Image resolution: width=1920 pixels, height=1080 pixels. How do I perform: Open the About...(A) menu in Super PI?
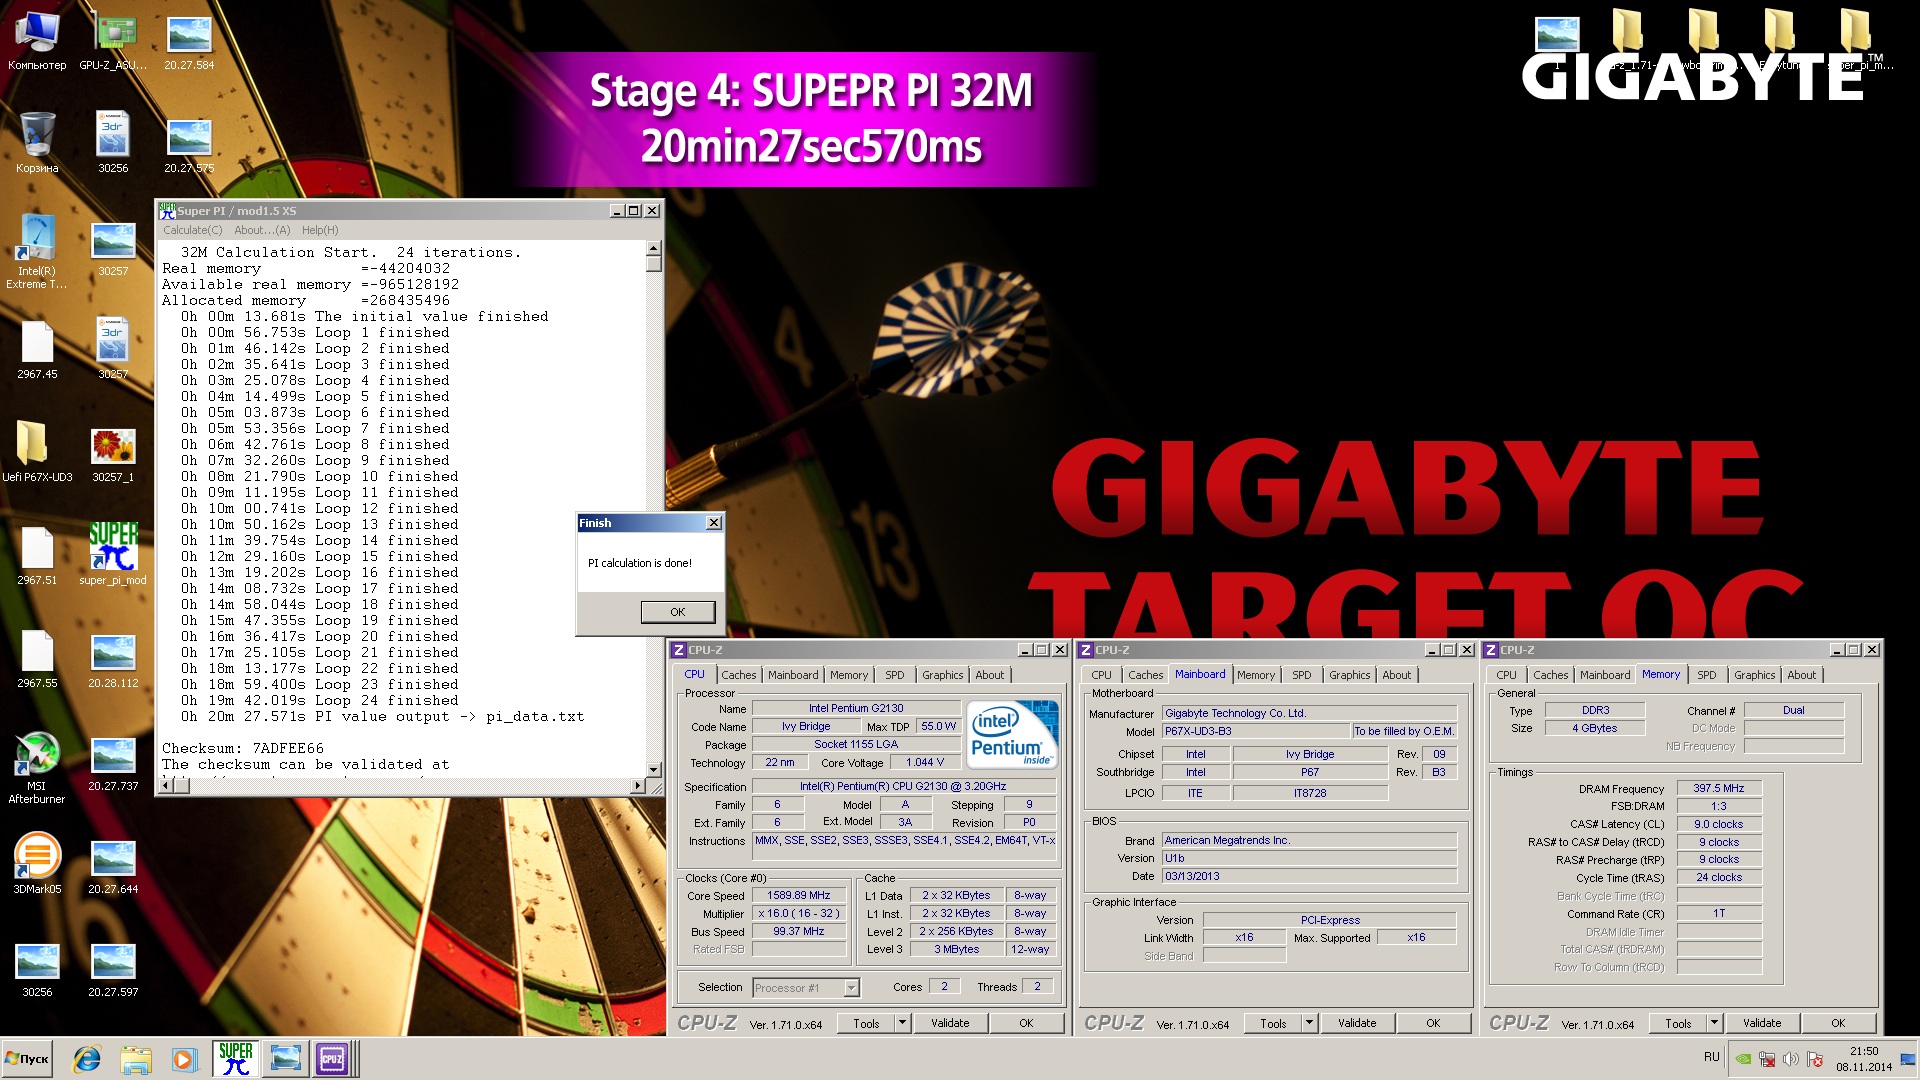[262, 230]
